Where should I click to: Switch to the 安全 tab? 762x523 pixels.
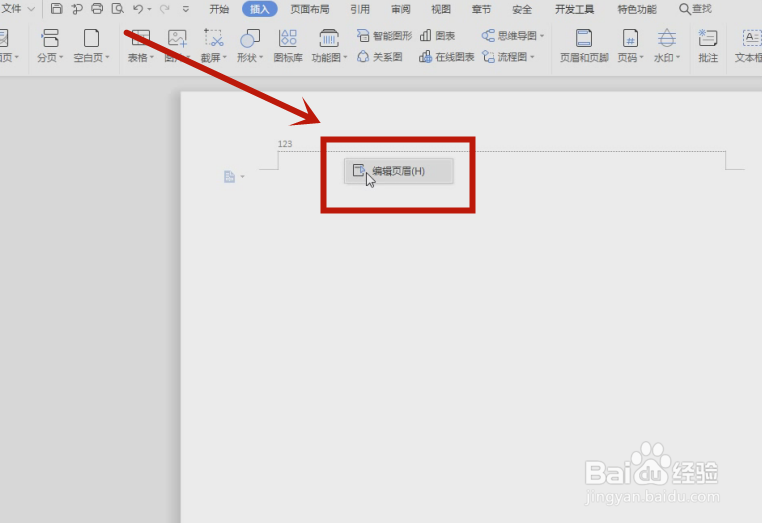[522, 9]
